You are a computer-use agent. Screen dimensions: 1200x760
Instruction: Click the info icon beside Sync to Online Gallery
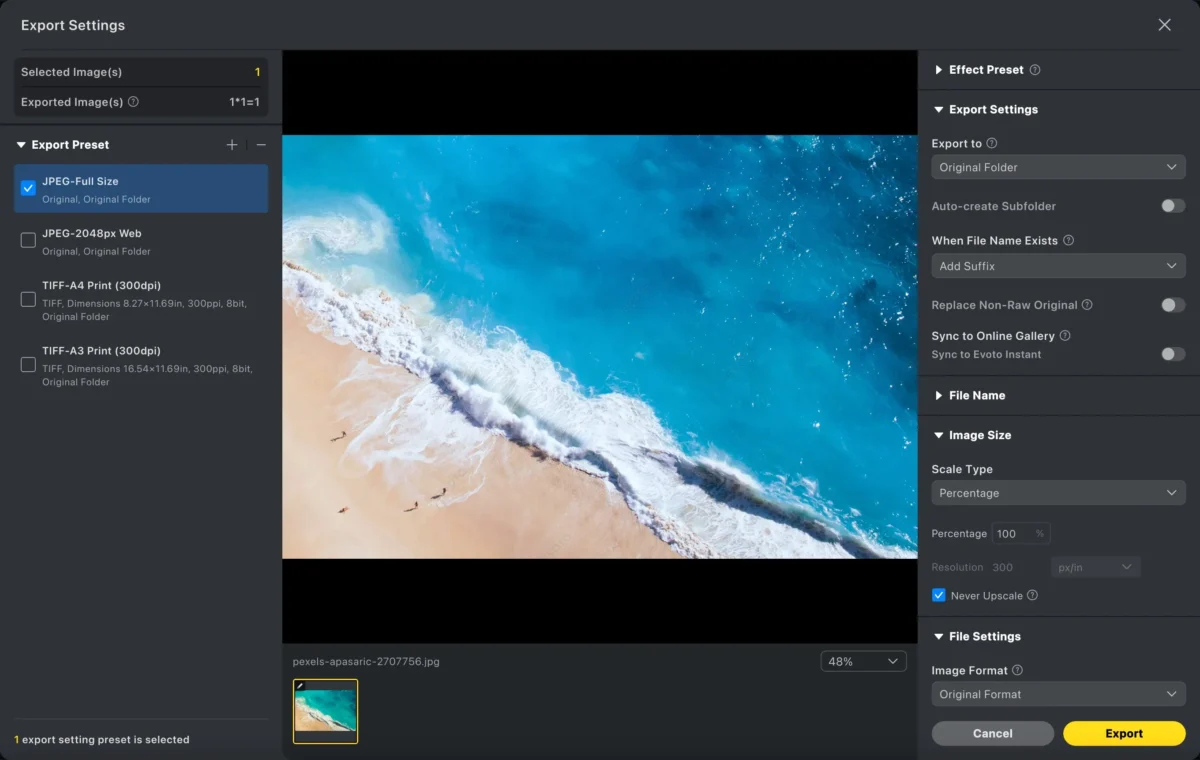click(1065, 336)
